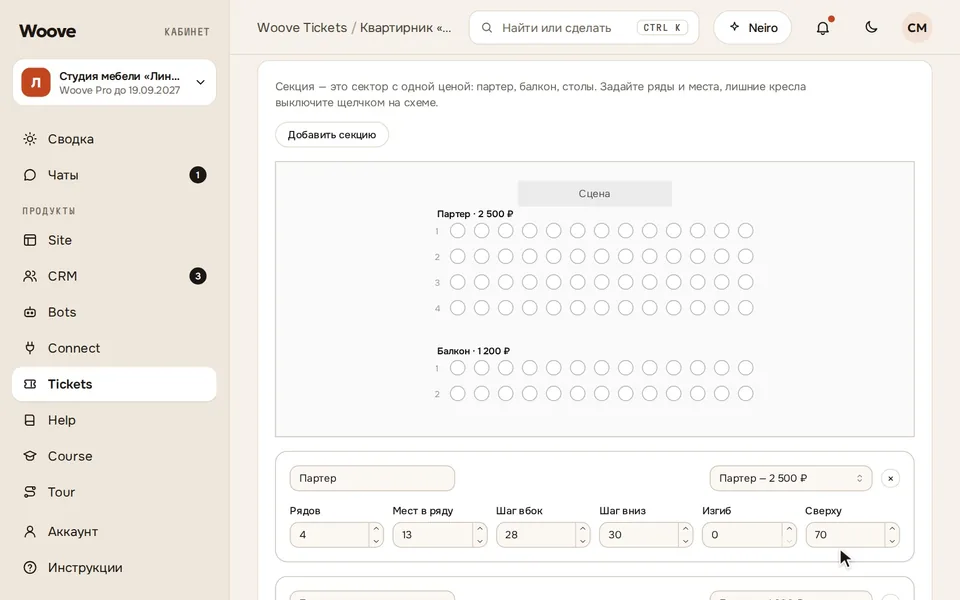
Task: Open Help product
Action: [x=114, y=420]
